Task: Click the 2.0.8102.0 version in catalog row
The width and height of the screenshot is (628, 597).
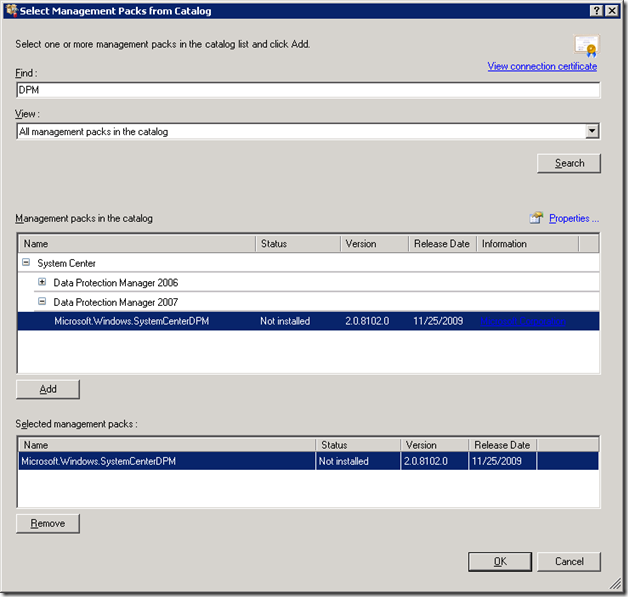Action: tap(367, 321)
